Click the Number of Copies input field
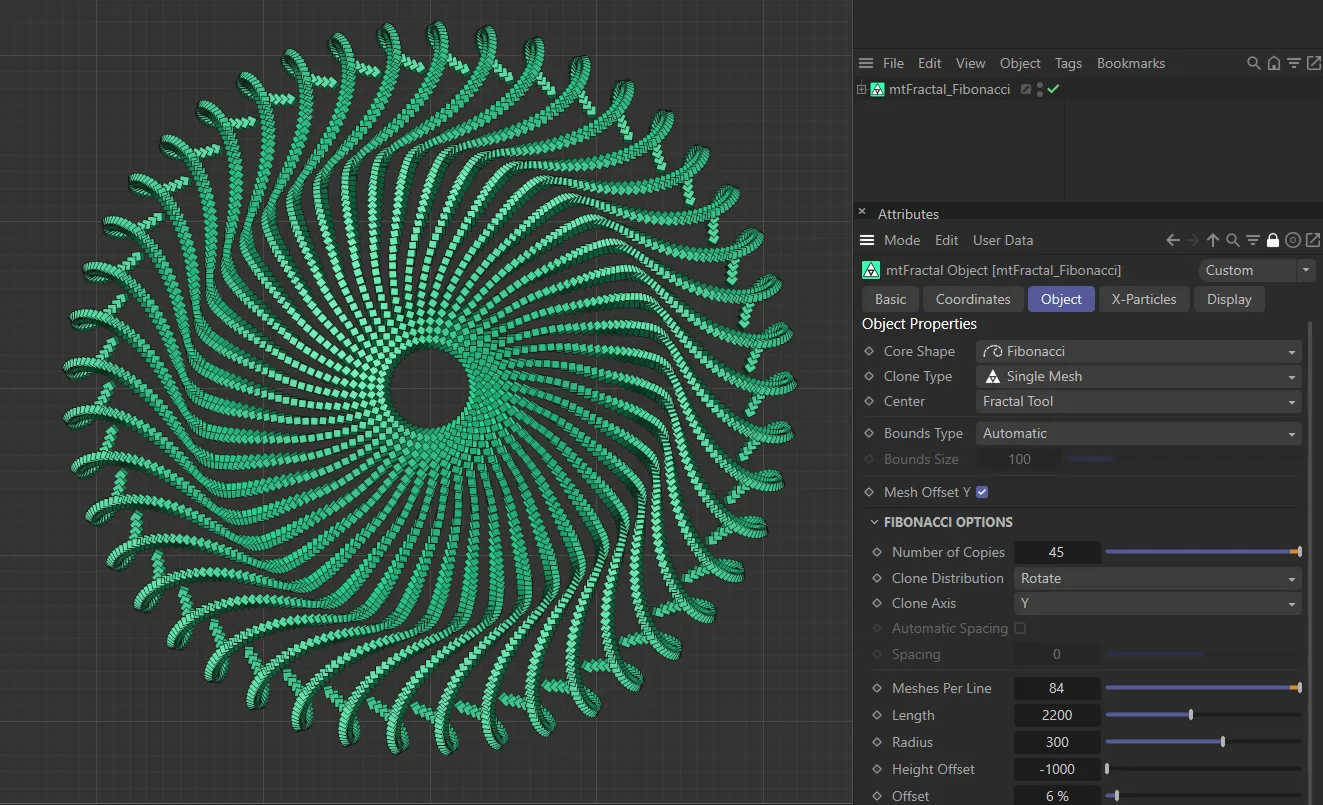 (1057, 552)
